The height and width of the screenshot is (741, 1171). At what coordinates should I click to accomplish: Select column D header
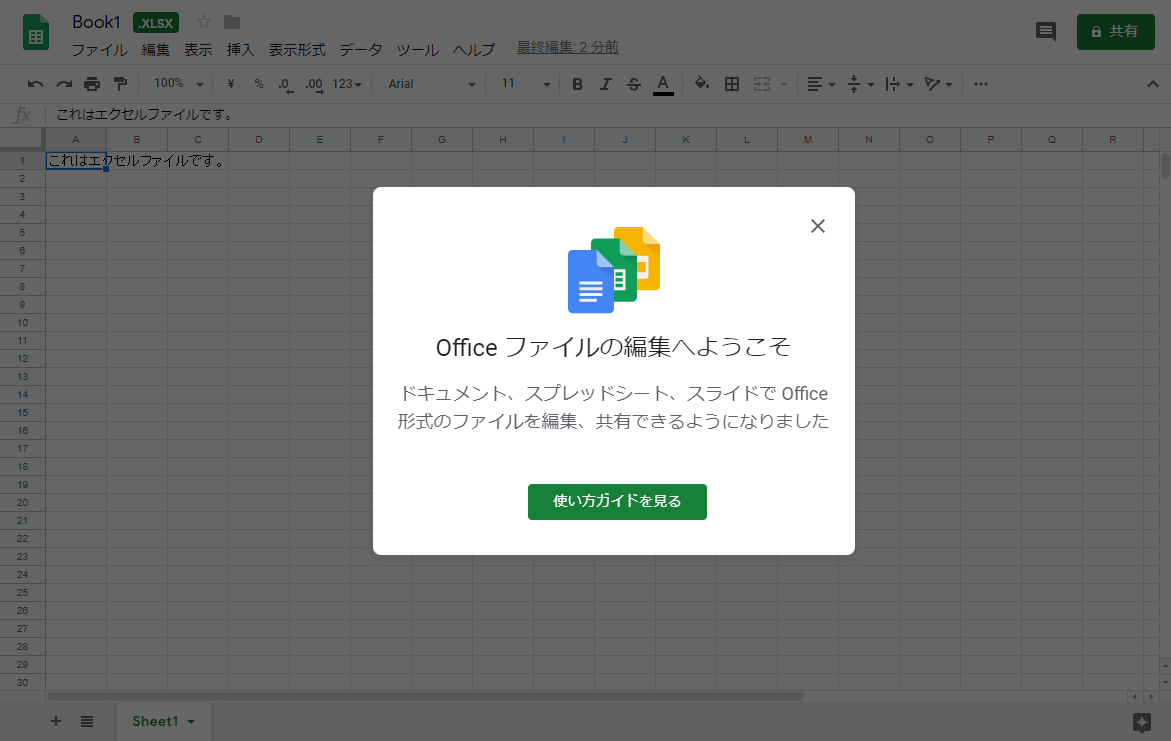click(259, 140)
